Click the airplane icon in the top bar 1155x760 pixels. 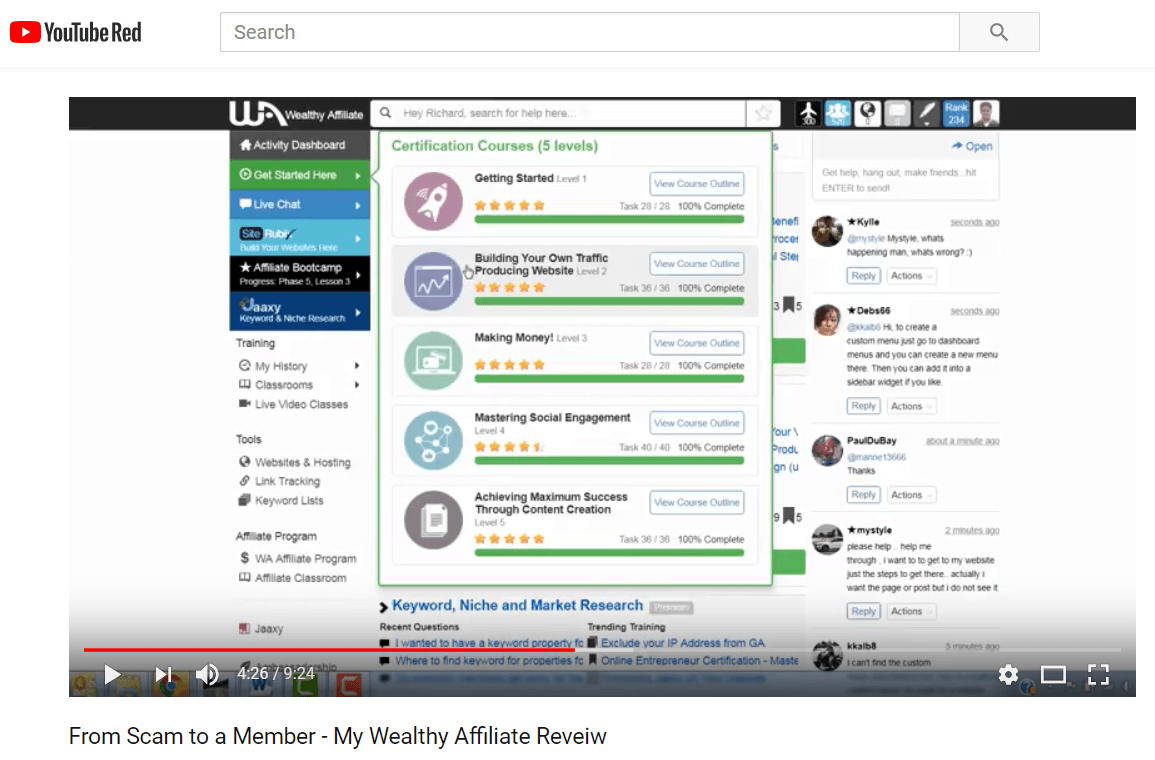(808, 113)
